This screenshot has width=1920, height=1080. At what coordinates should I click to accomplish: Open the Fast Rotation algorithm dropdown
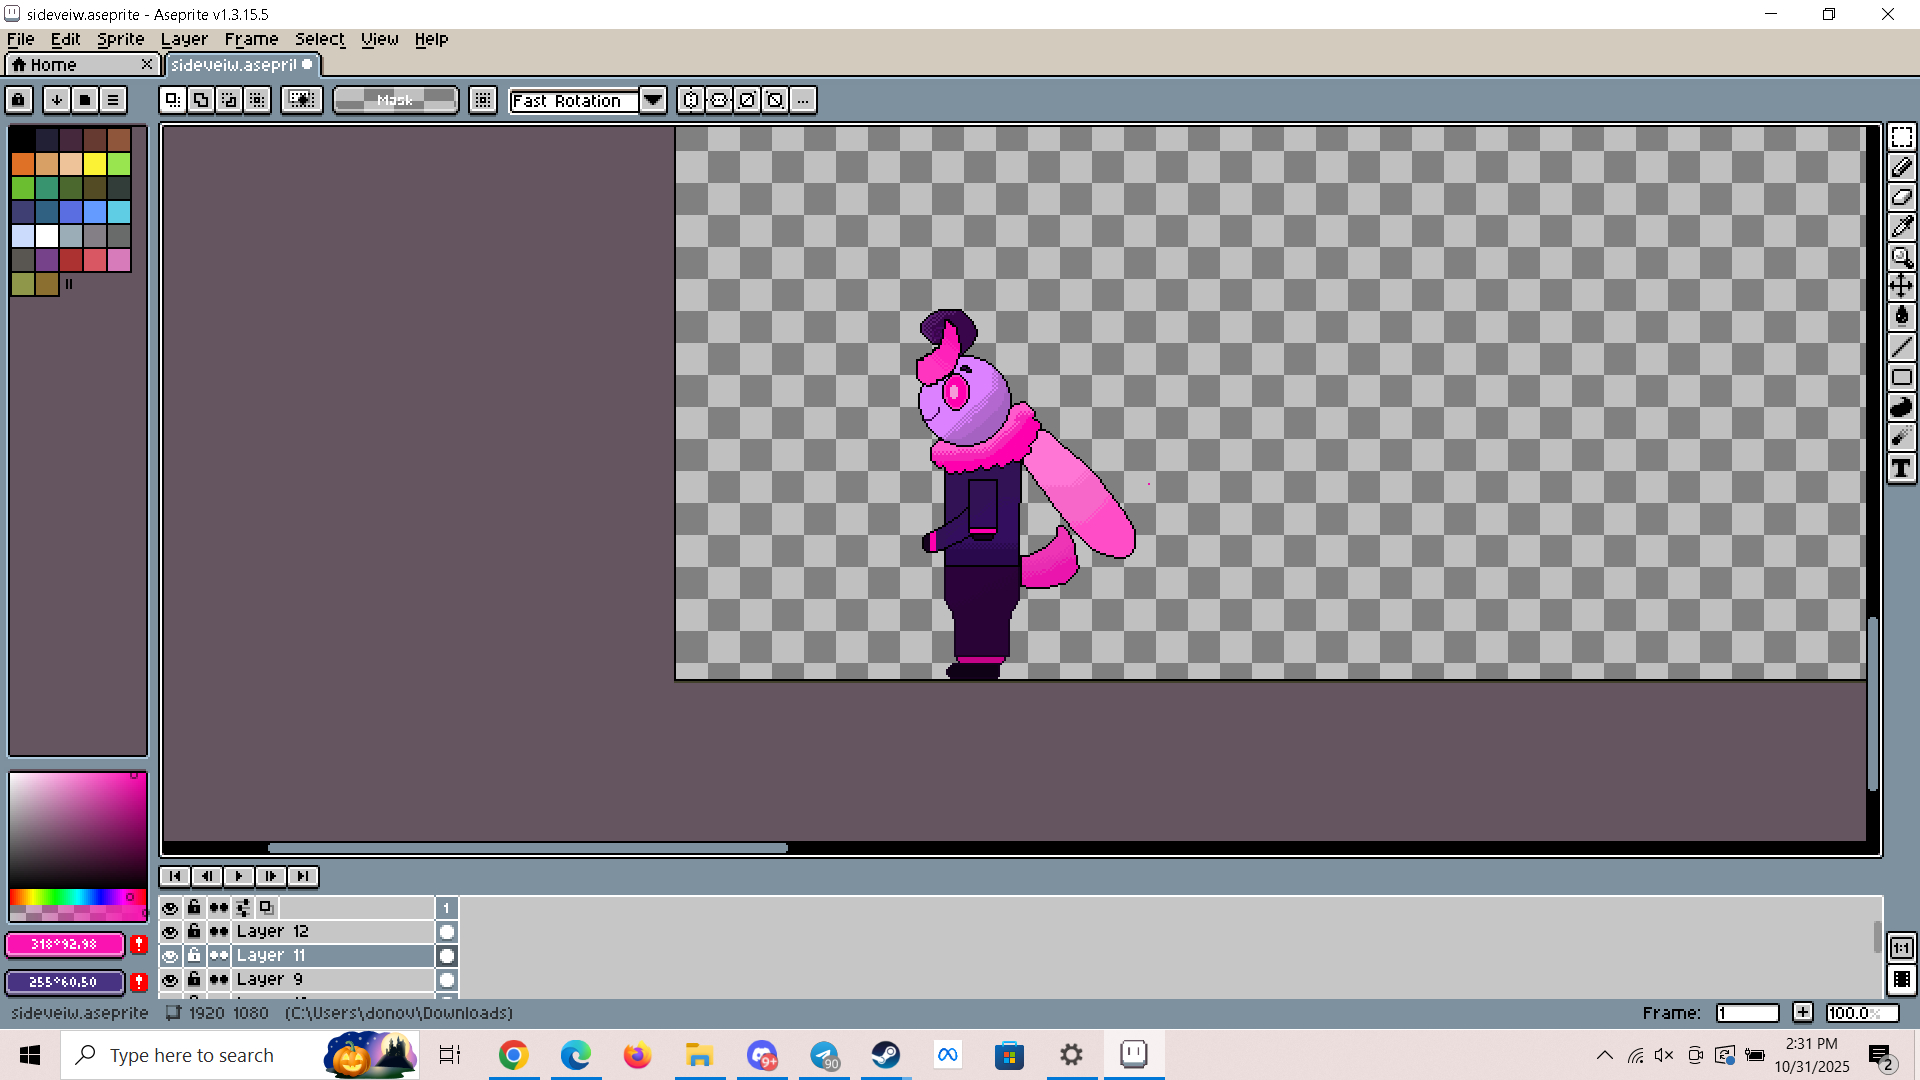tap(653, 100)
